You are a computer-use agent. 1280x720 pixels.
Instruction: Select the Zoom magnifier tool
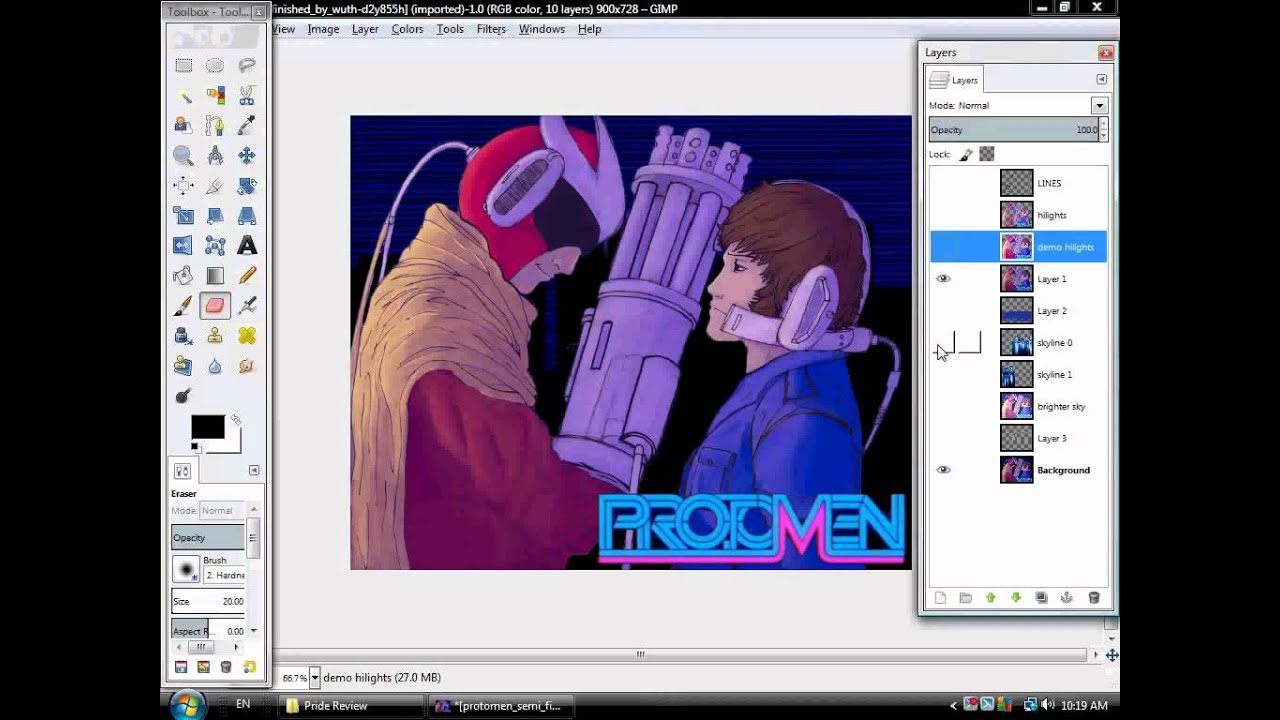tap(184, 156)
